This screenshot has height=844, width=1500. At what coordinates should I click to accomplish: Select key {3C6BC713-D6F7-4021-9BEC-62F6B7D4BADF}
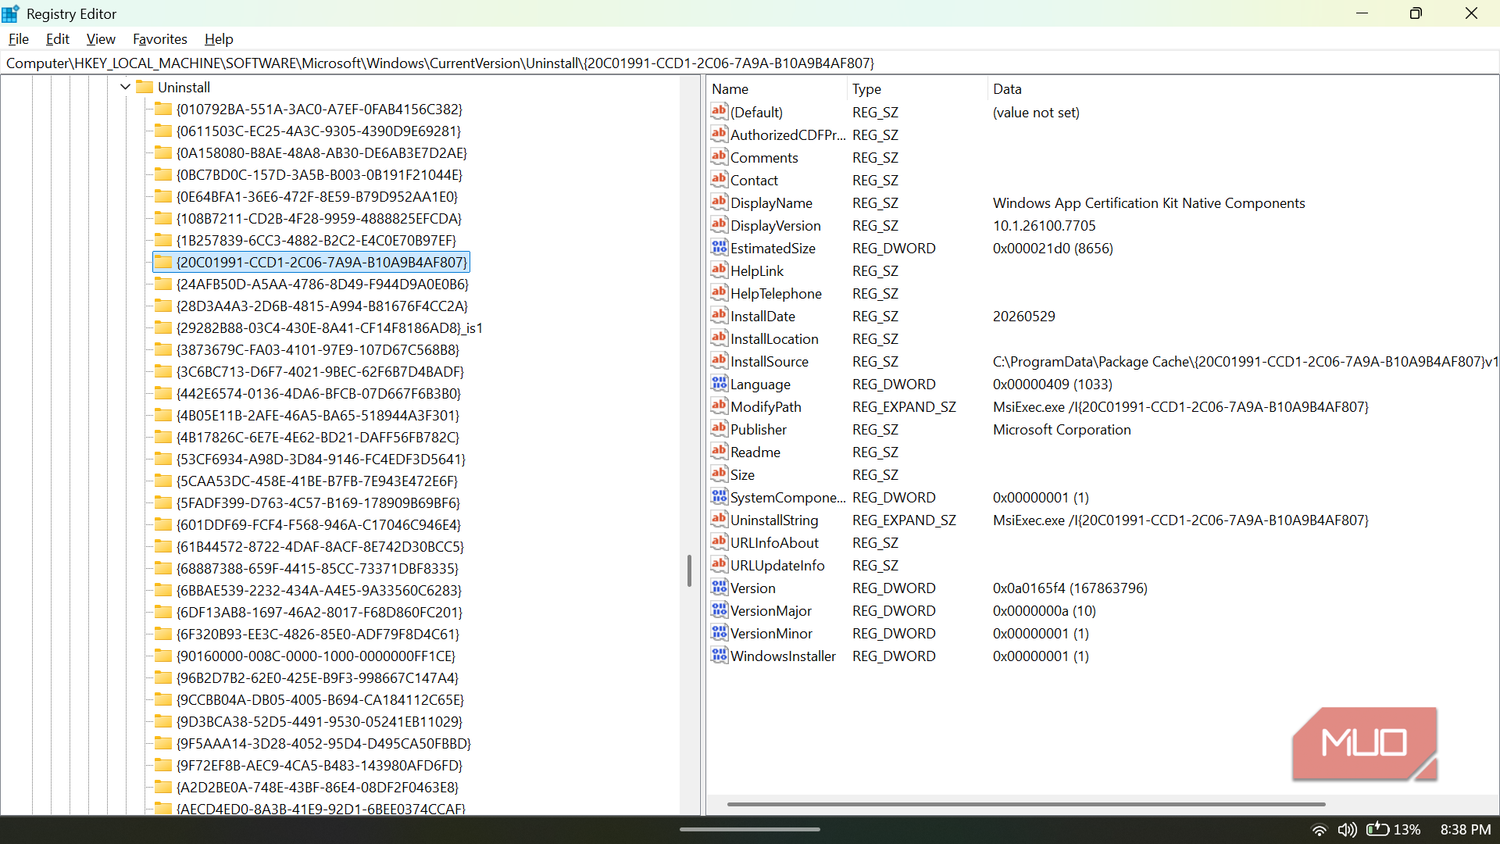click(320, 372)
